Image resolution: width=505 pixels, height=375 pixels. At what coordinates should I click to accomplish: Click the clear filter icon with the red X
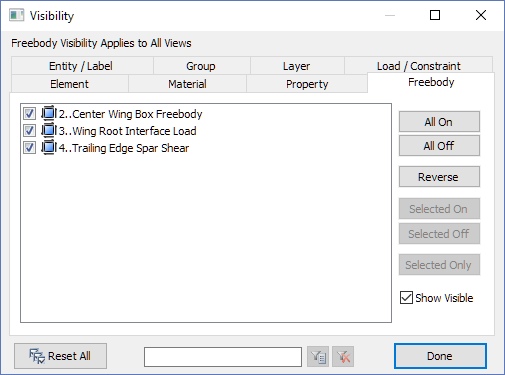point(343,357)
